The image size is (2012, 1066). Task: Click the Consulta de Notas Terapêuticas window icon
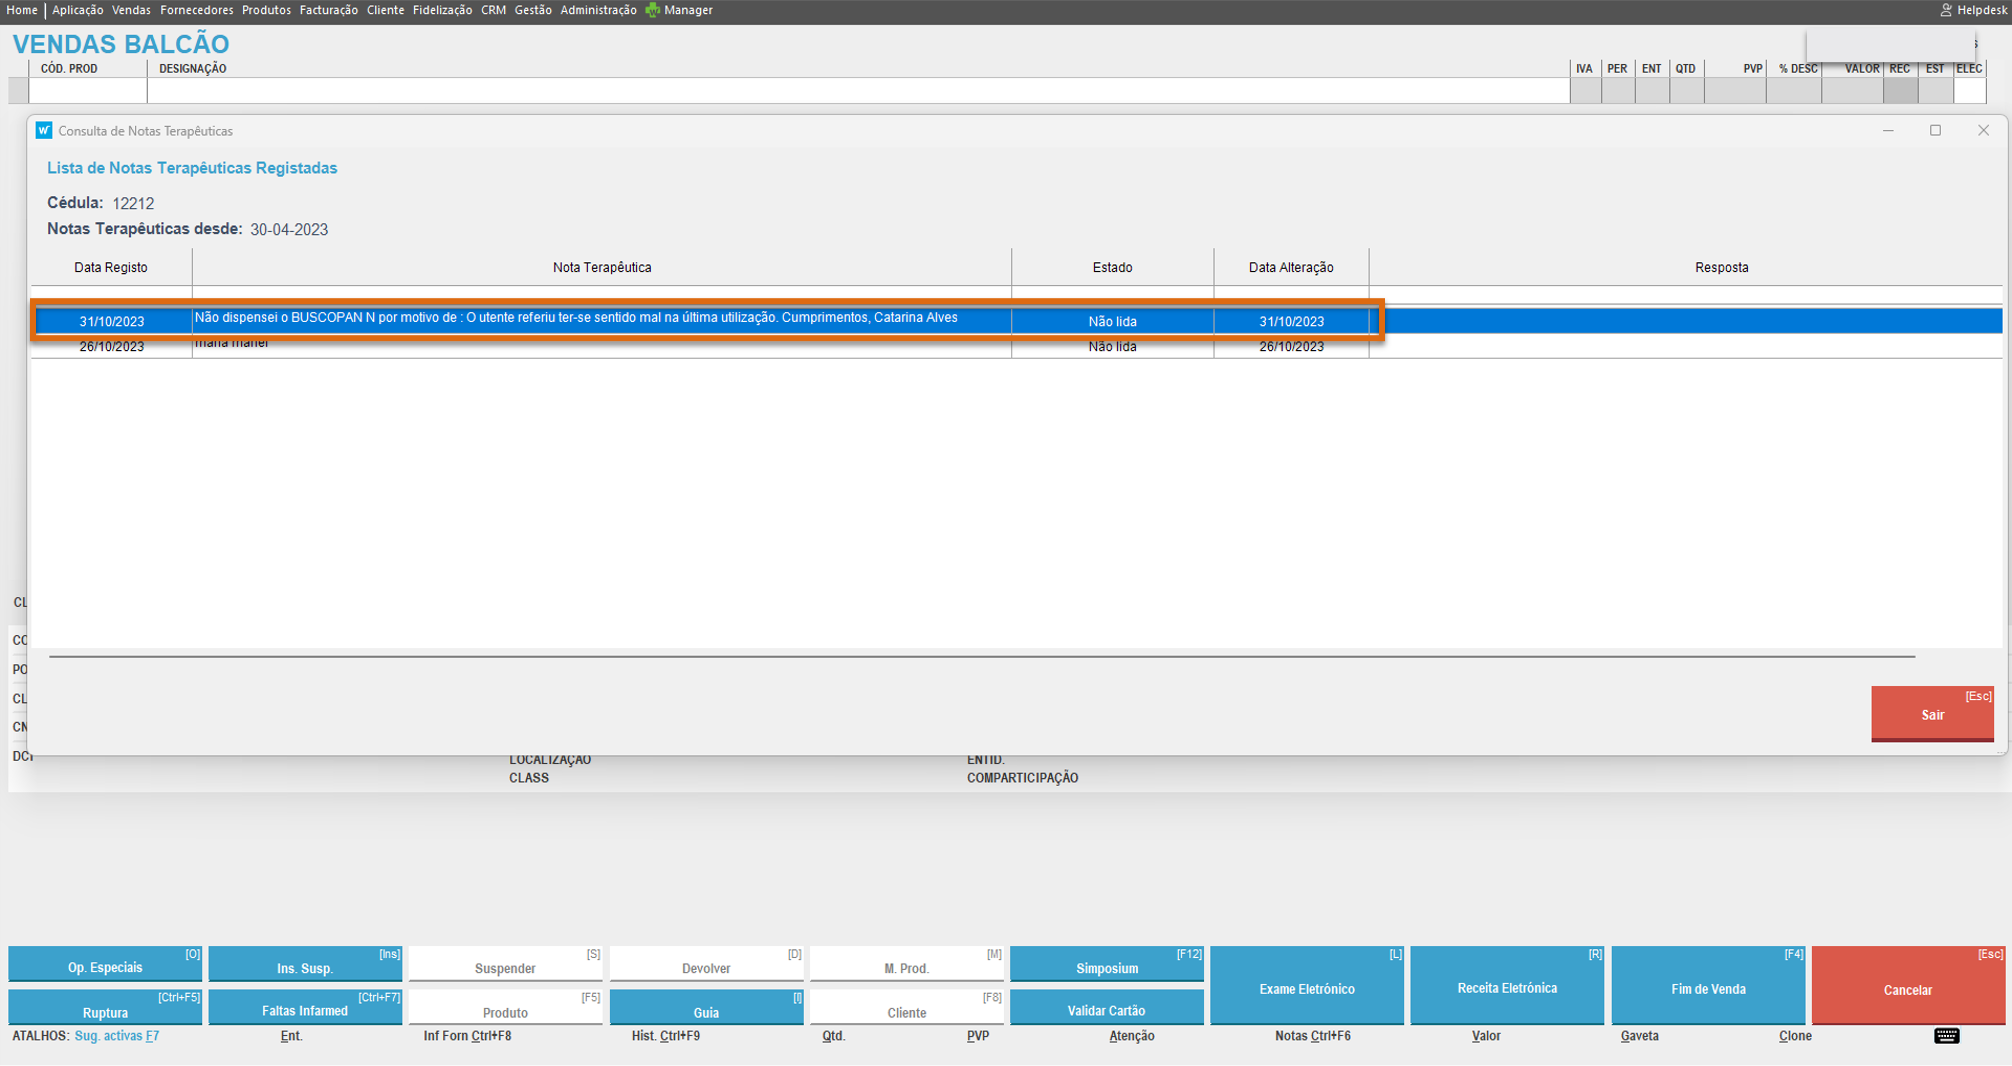coord(44,131)
